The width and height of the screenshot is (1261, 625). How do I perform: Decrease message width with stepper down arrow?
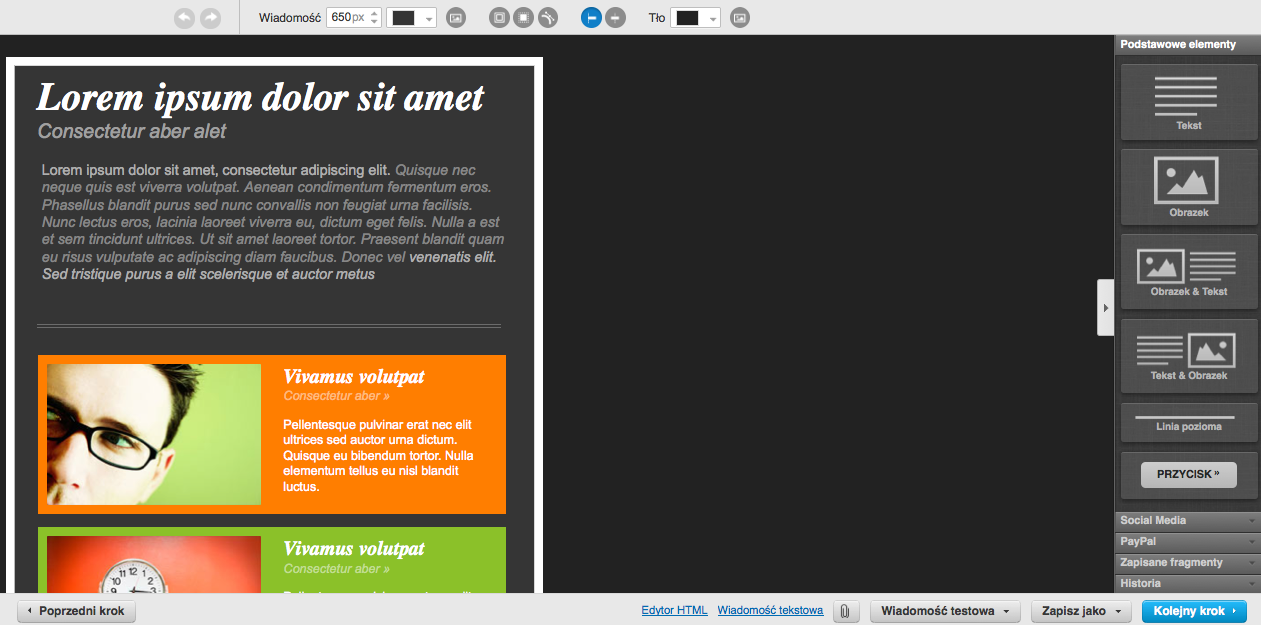click(374, 22)
